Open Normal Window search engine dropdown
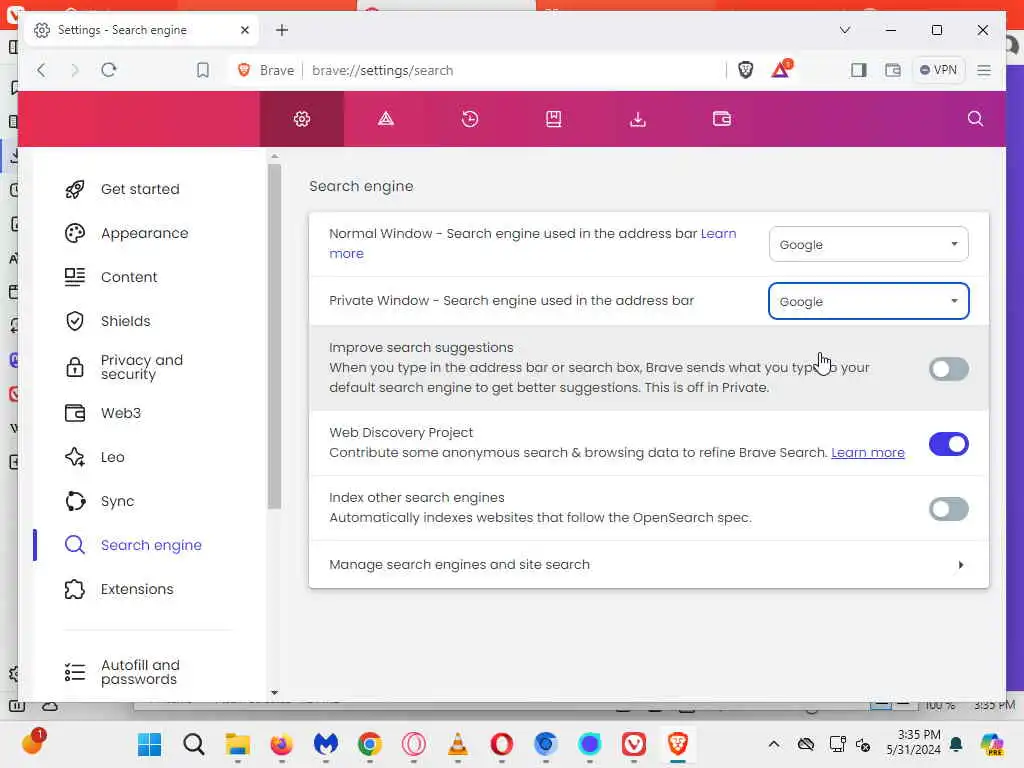 click(x=869, y=244)
